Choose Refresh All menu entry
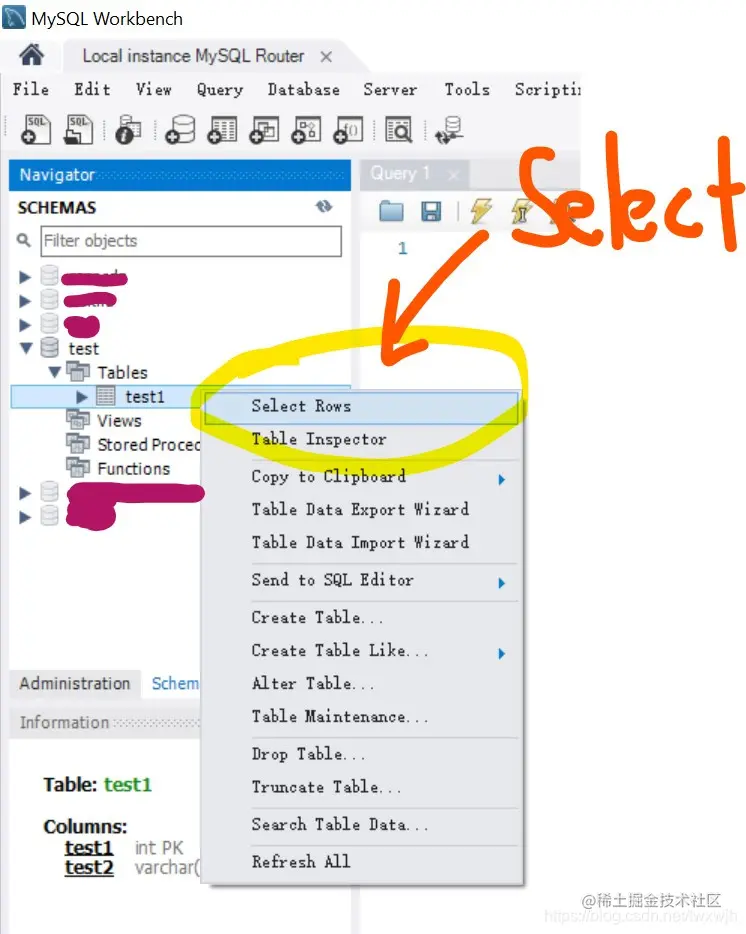 coord(361,862)
